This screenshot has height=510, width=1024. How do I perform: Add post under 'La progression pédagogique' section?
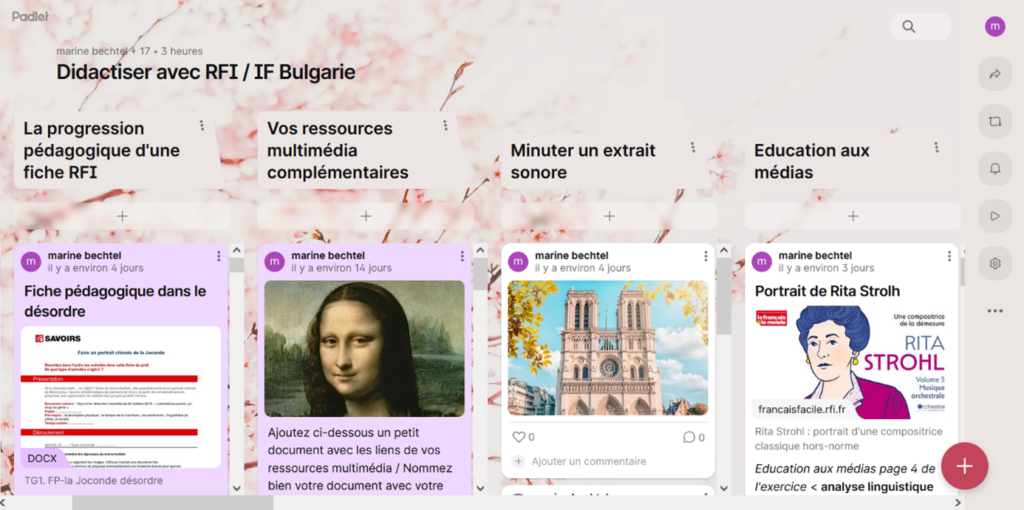point(122,216)
